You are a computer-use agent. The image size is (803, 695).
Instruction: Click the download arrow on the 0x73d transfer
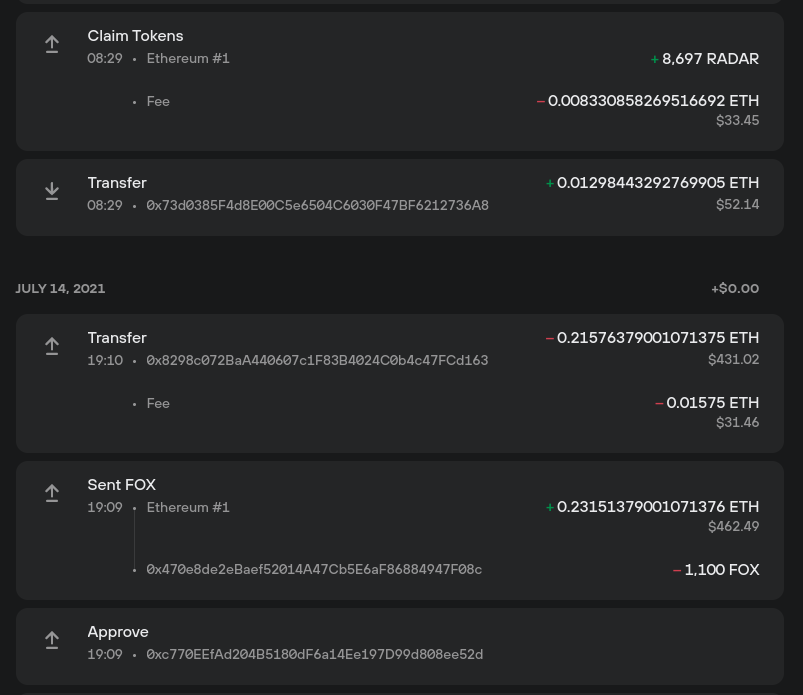point(52,191)
